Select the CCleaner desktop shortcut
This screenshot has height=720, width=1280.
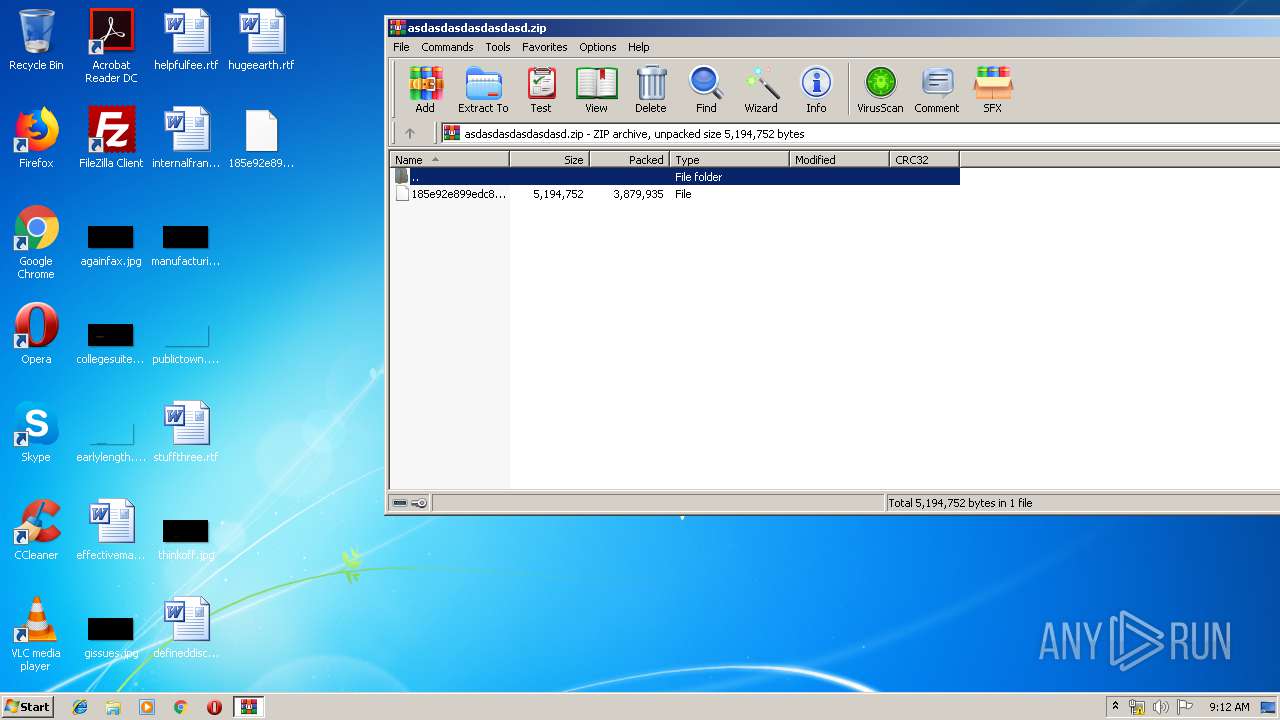[36, 530]
